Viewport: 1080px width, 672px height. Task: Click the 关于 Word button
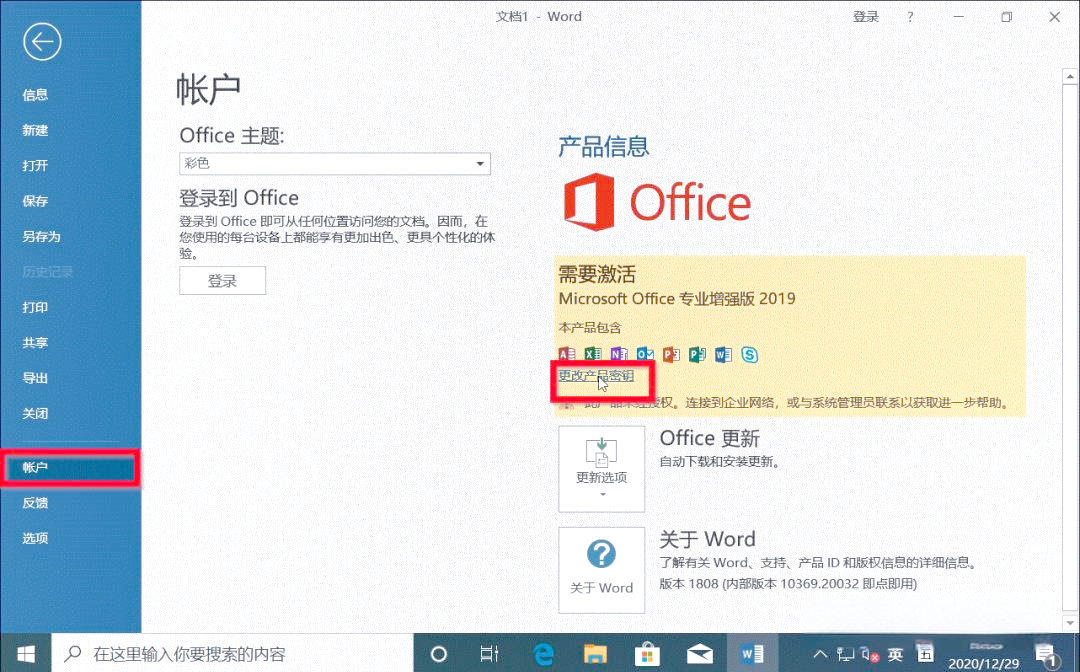601,569
